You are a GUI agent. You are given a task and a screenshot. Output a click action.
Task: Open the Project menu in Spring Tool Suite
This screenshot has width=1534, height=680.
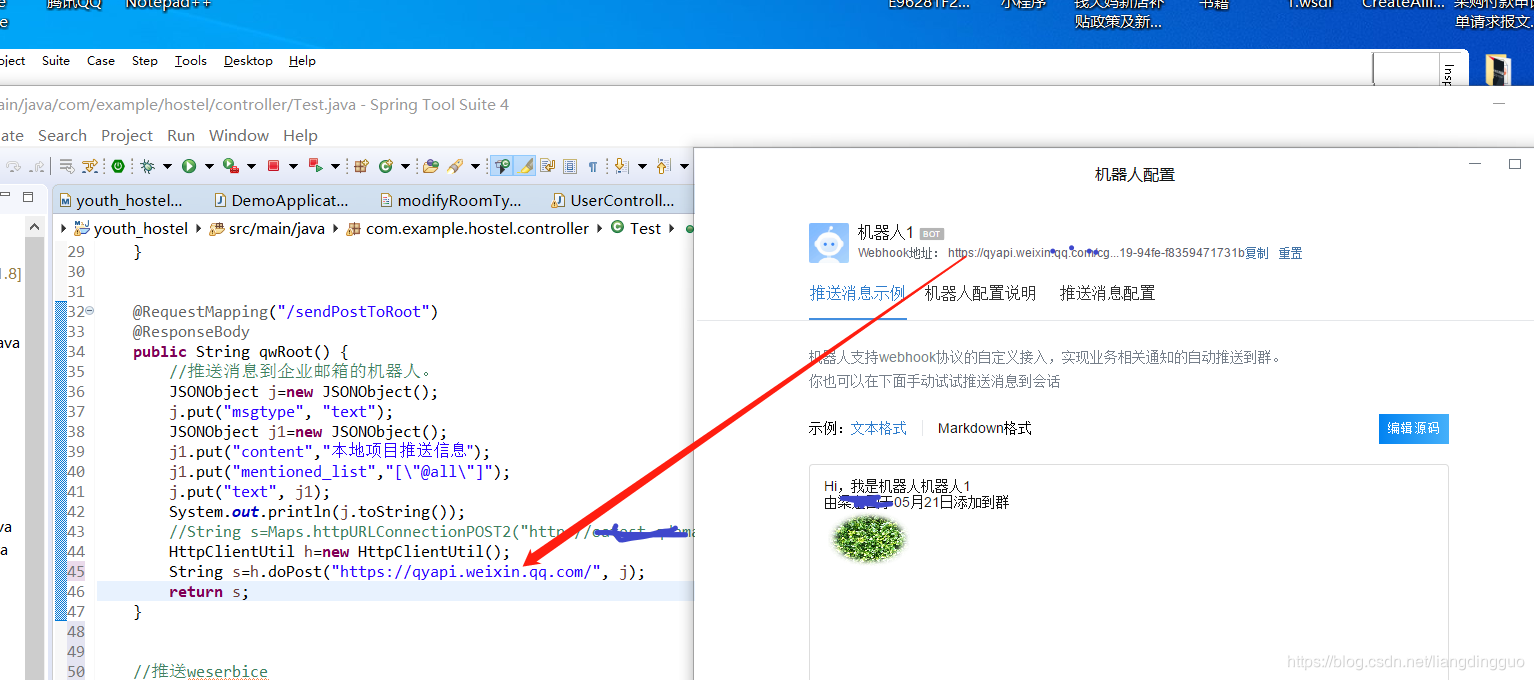pos(127,135)
